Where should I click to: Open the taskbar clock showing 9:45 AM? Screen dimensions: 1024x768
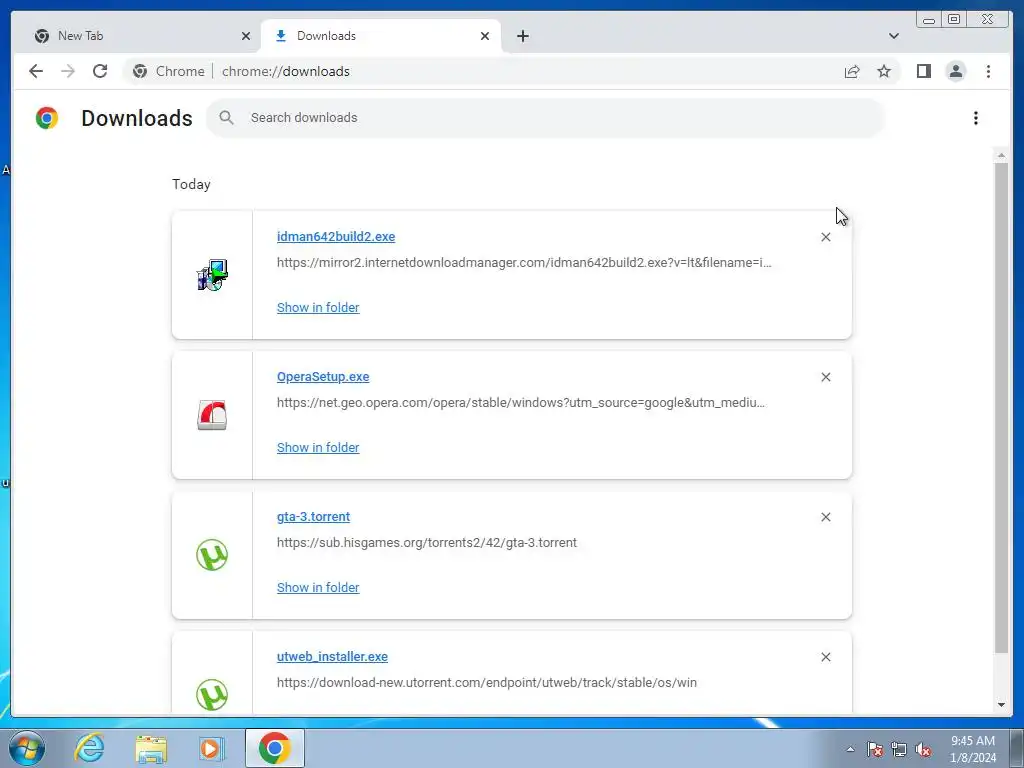point(972,749)
